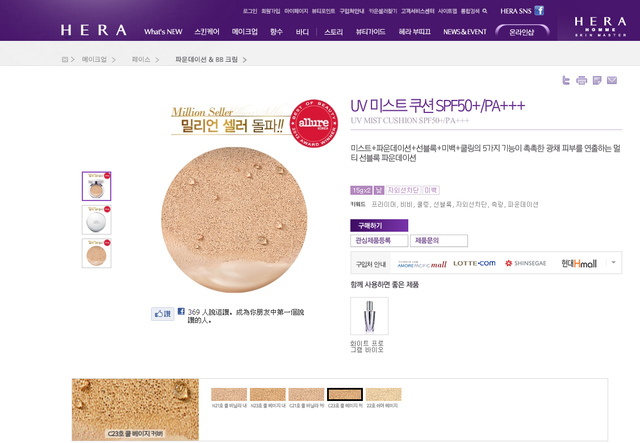Click the note/scrap icon beside printer
This screenshot has width=640, height=443.
597,80
